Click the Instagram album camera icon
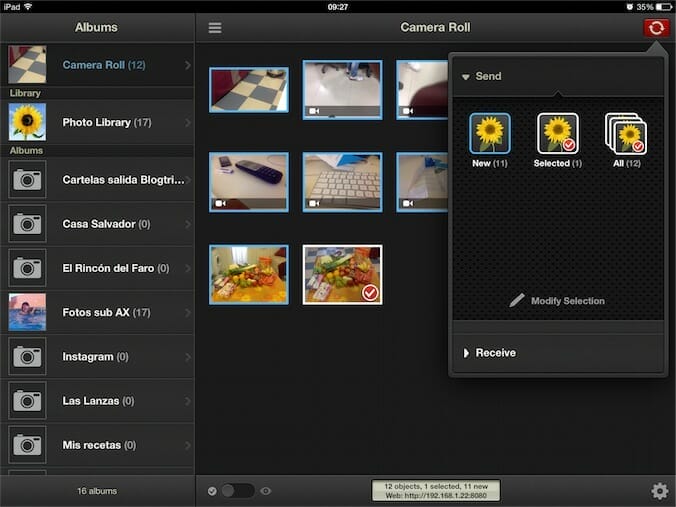This screenshot has width=676, height=507. (x=27, y=356)
